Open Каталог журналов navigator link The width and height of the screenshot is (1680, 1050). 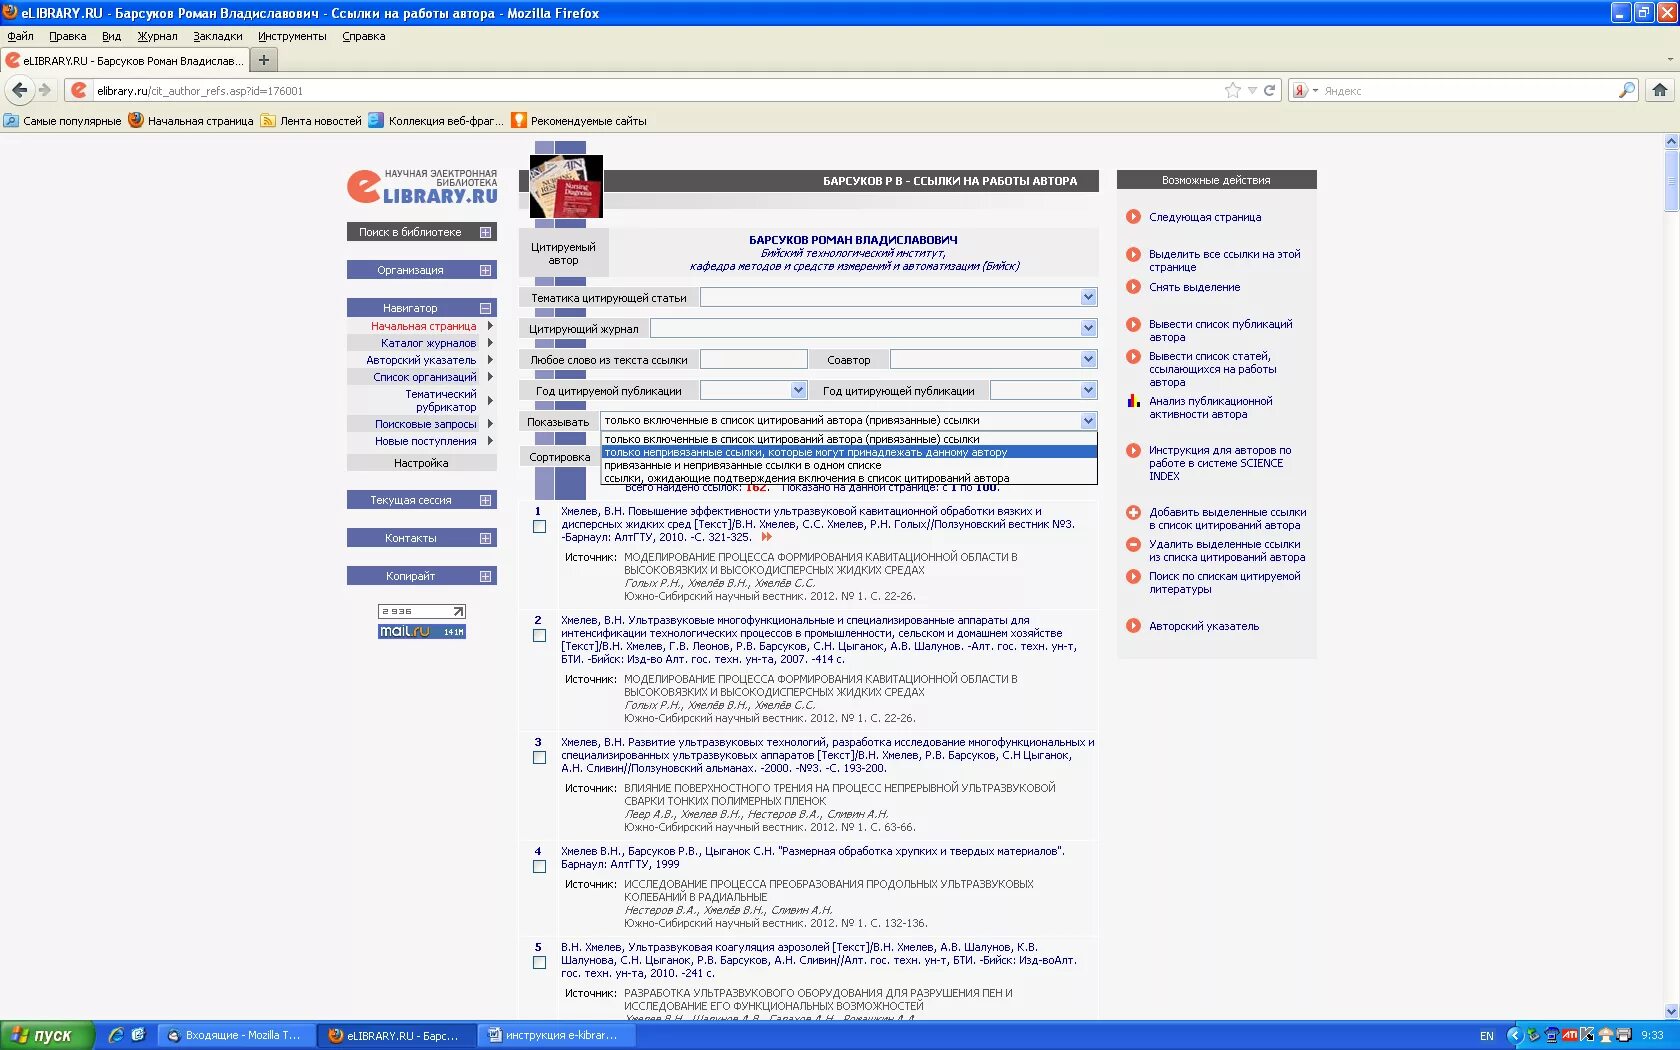point(428,343)
